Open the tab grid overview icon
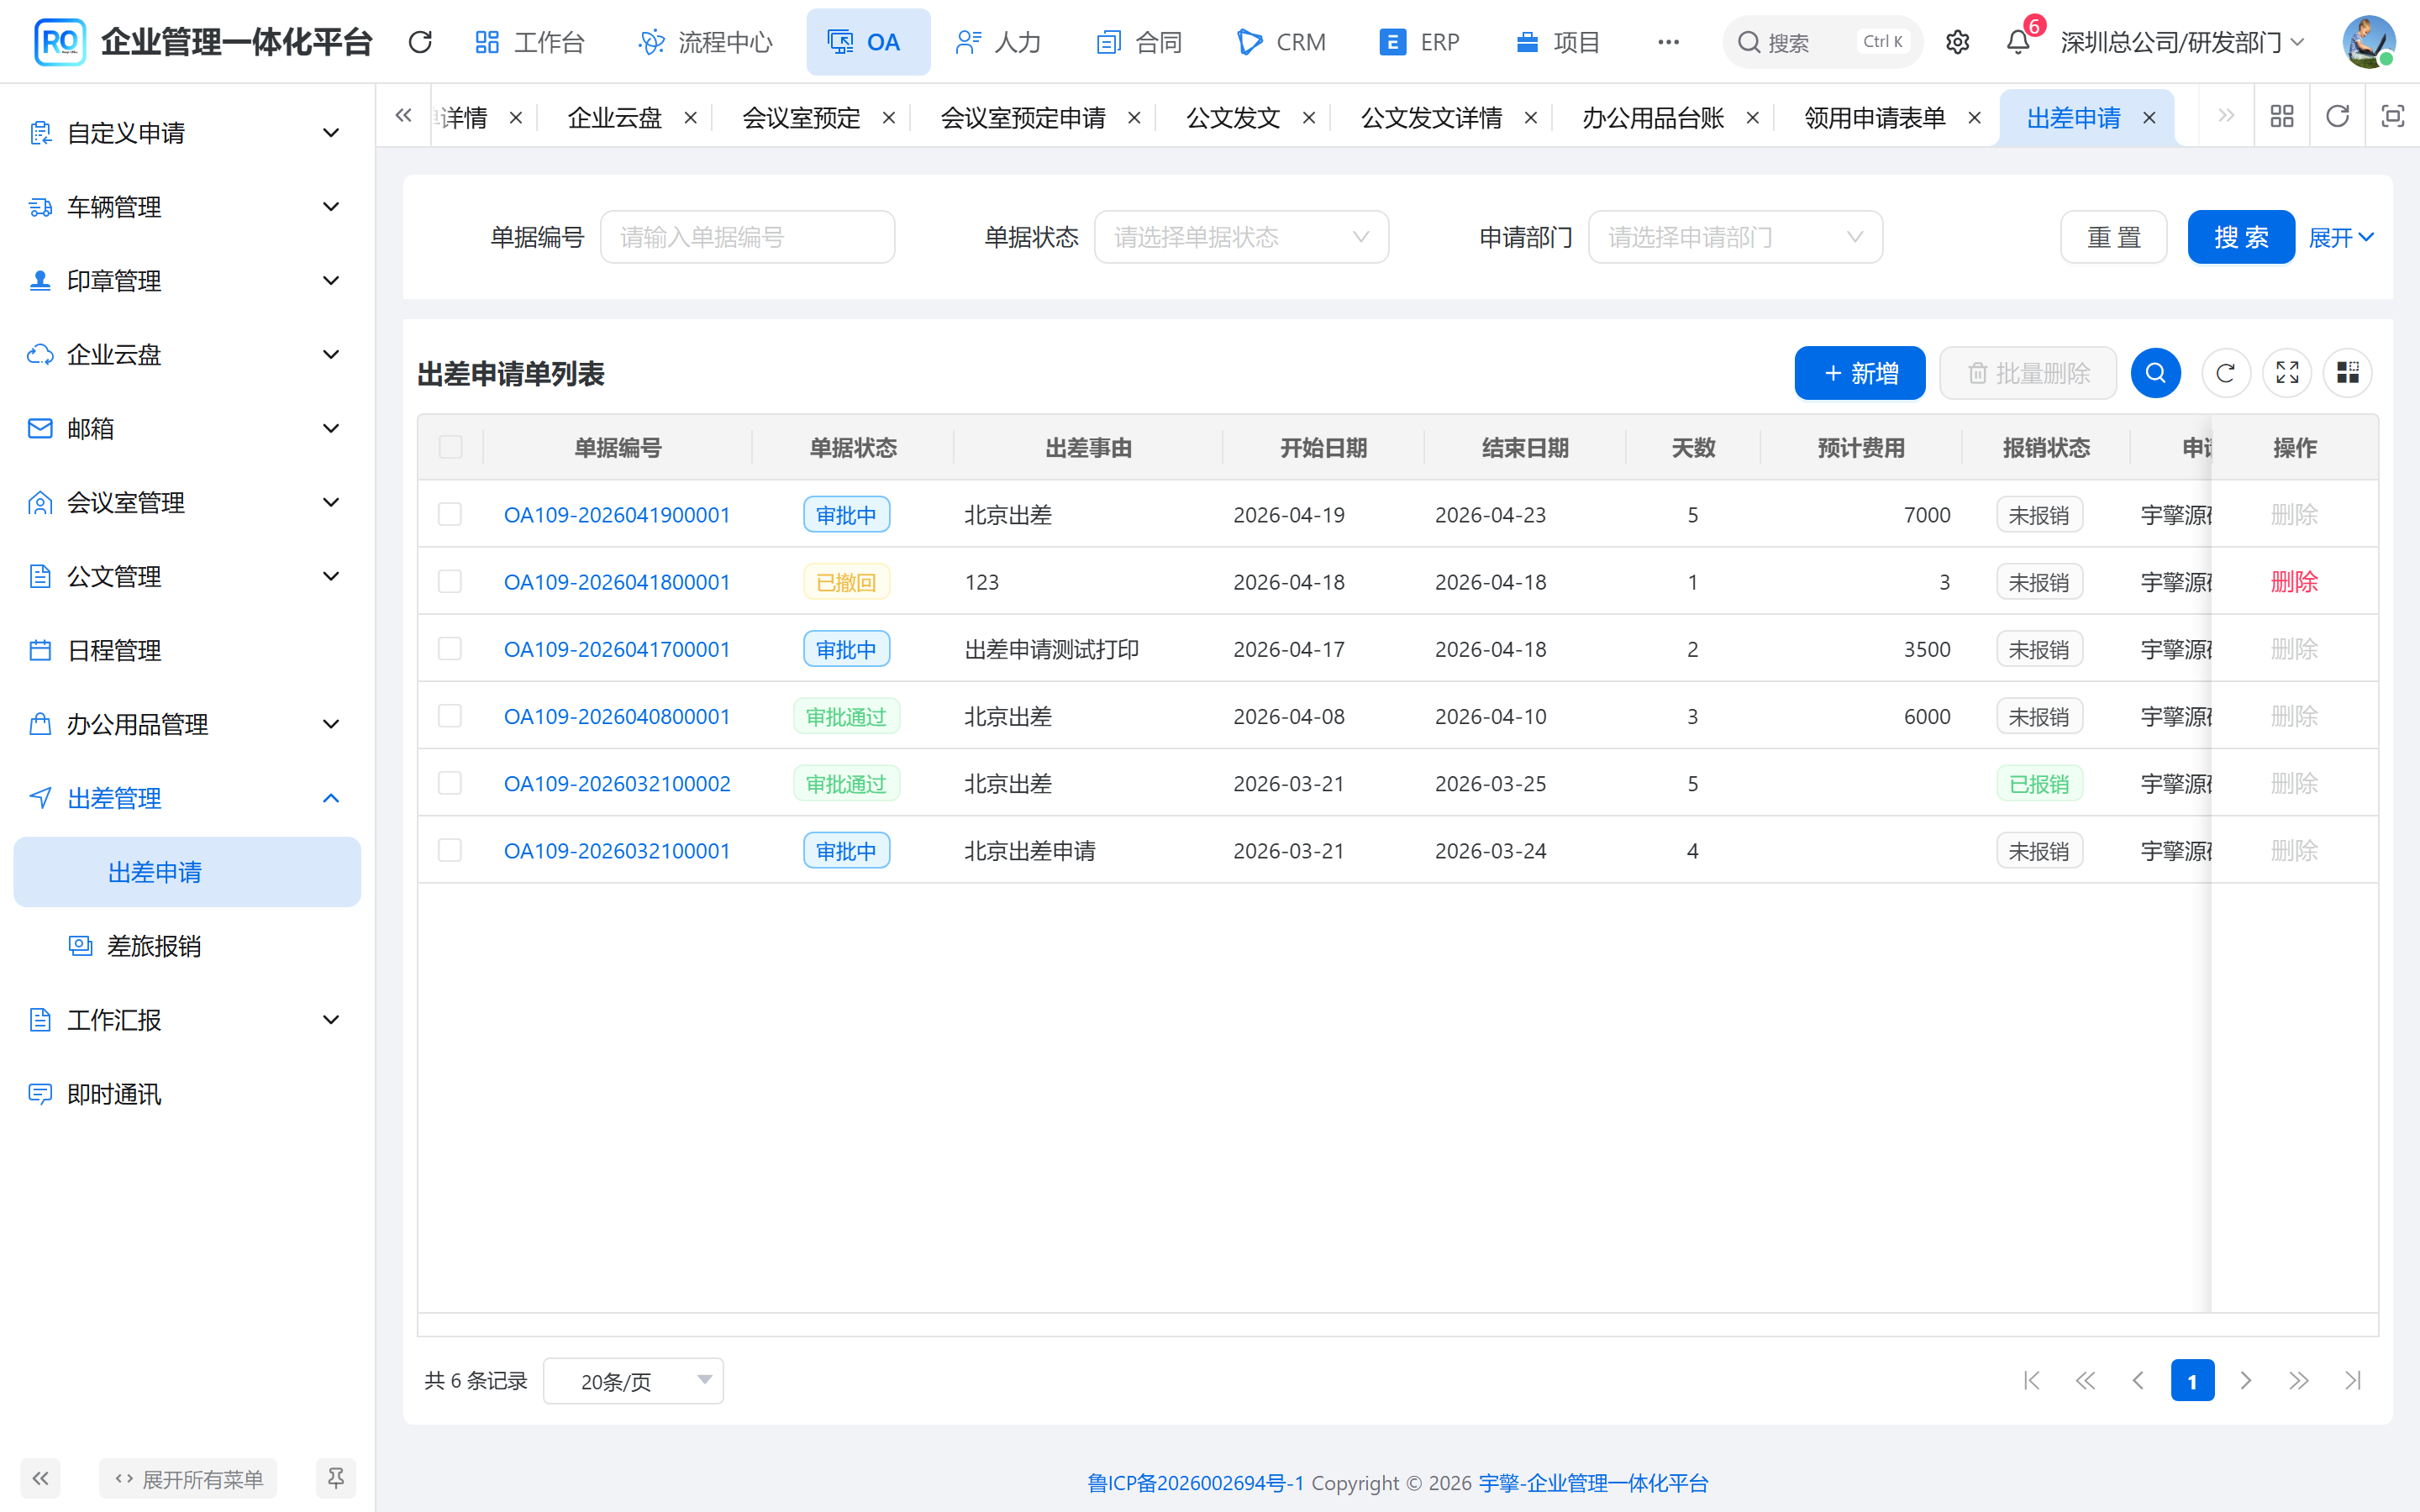Screen dimensions: 2420x1512 [x=2282, y=117]
